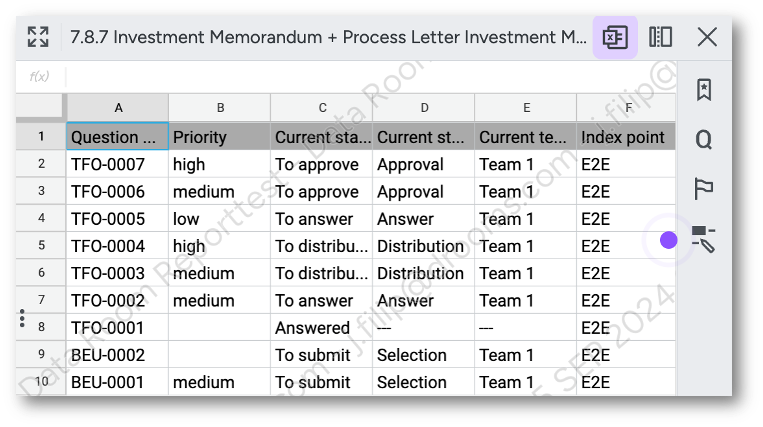Select the Index point header cell
This screenshot has width=763, height=427.
626,137
